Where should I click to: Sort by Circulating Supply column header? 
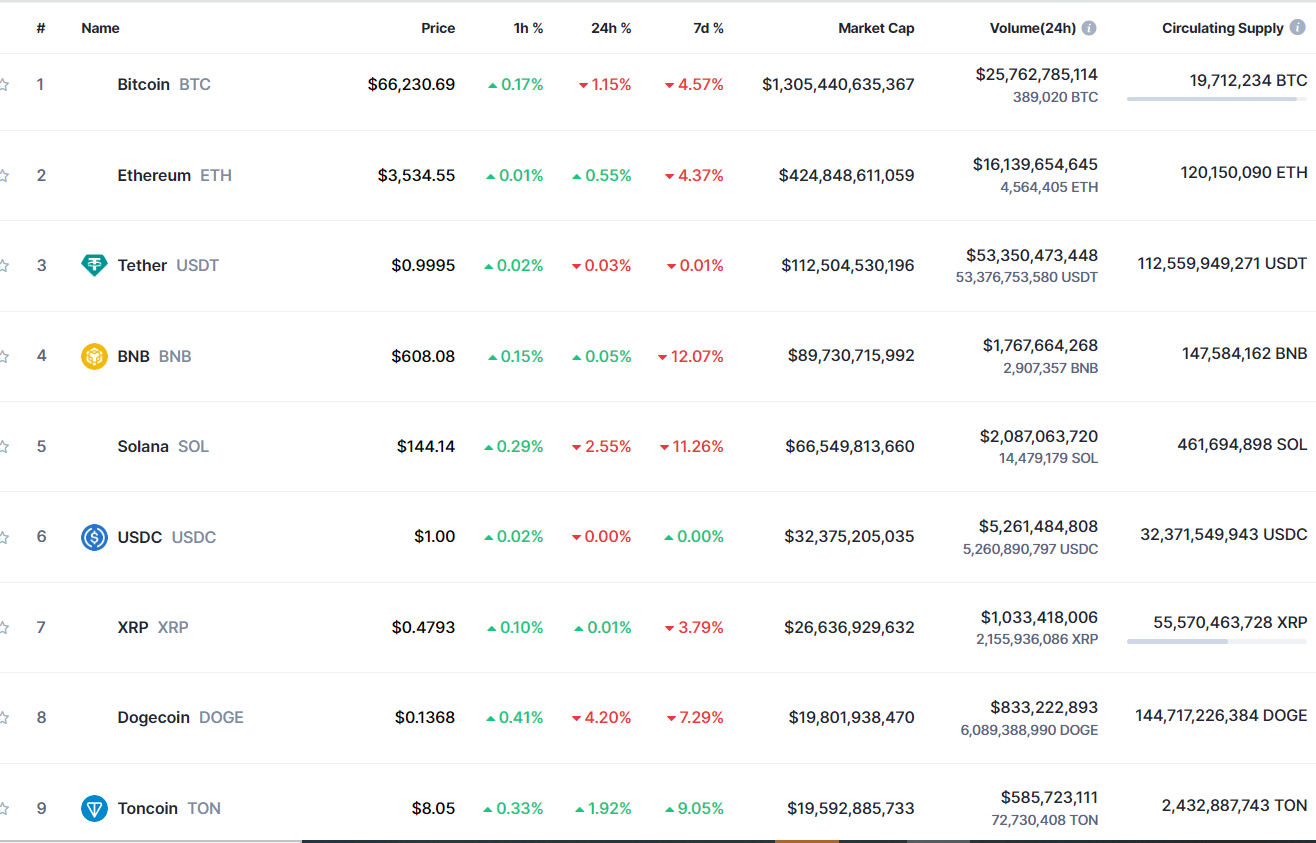[x=1222, y=28]
